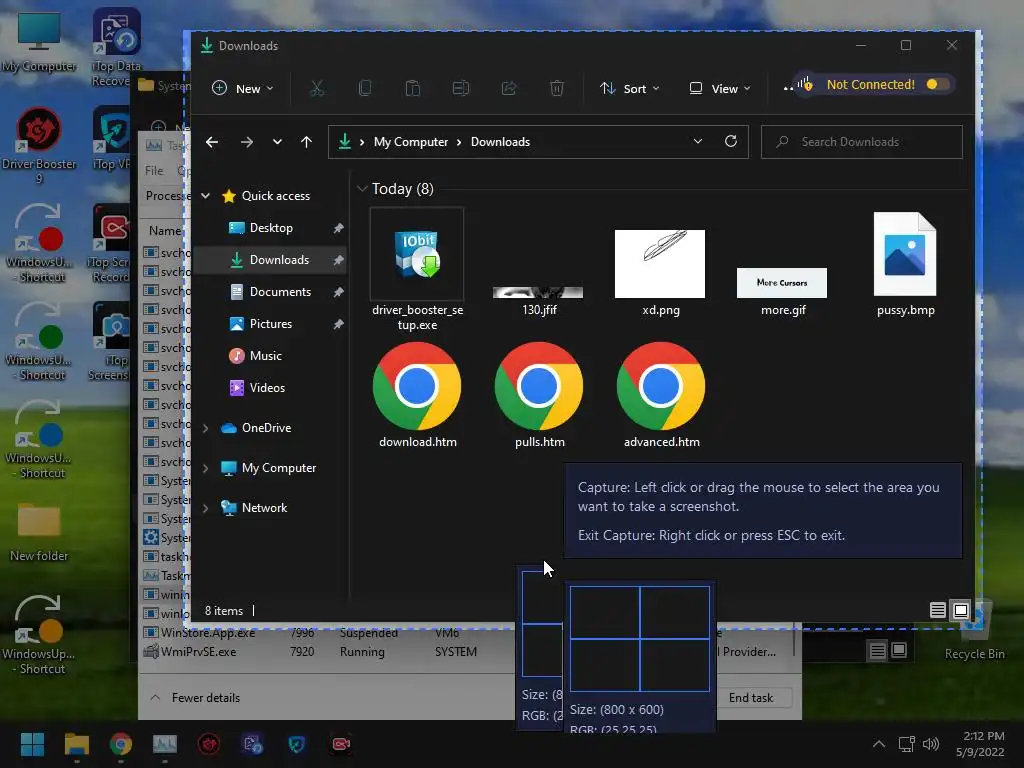Click the Search Downloads field
Screen dimensions: 1024x768
coord(861,142)
